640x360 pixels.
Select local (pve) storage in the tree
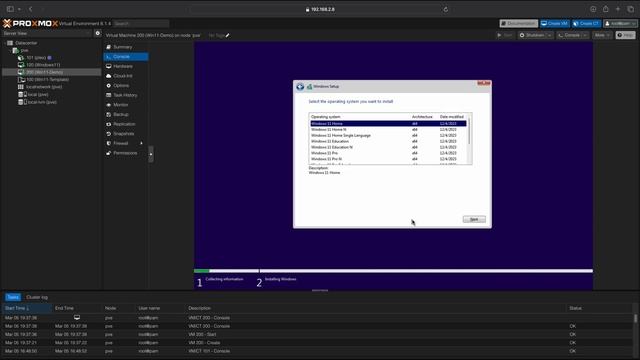38,94
